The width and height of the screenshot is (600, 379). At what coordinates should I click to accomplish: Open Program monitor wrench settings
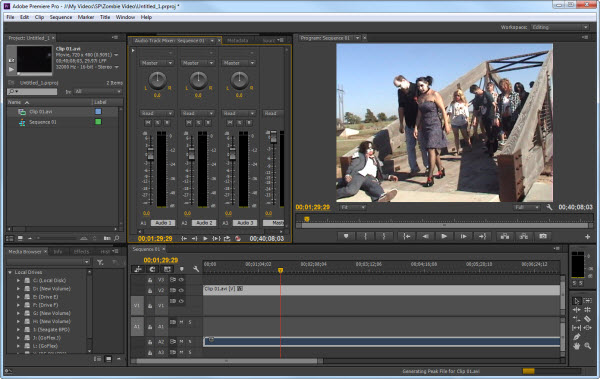point(549,207)
